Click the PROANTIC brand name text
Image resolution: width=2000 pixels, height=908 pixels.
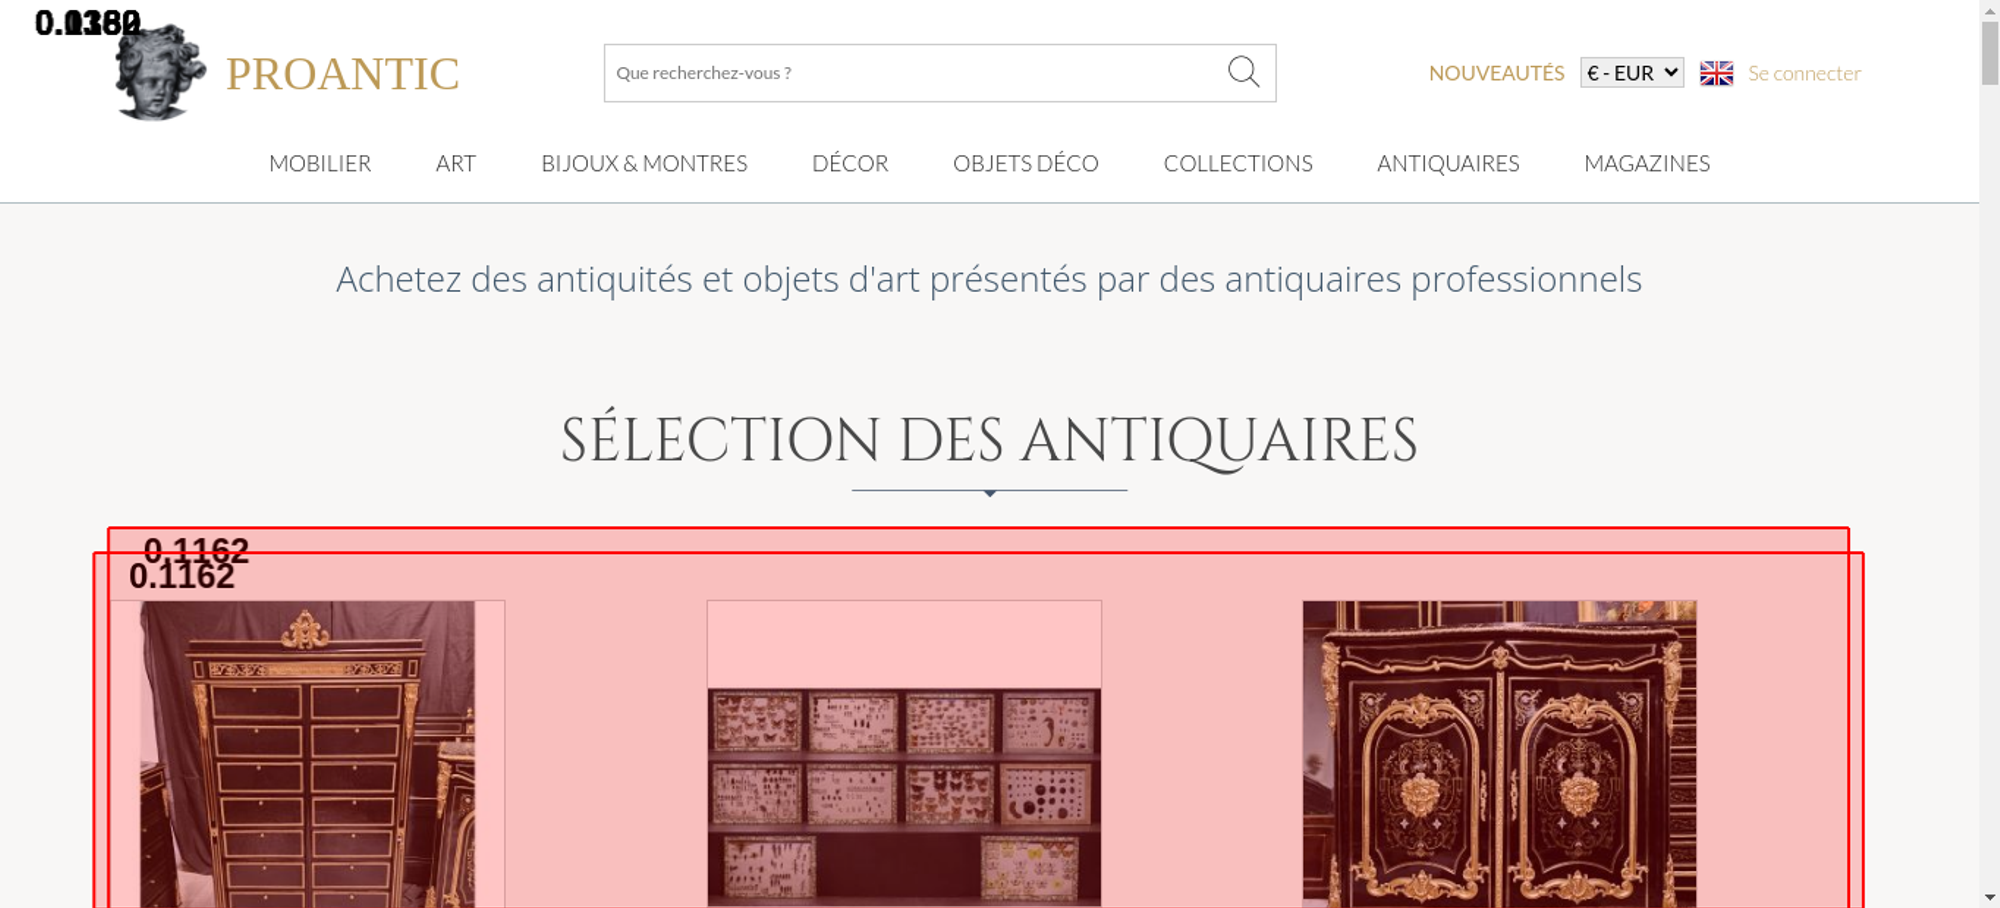pyautogui.click(x=342, y=74)
